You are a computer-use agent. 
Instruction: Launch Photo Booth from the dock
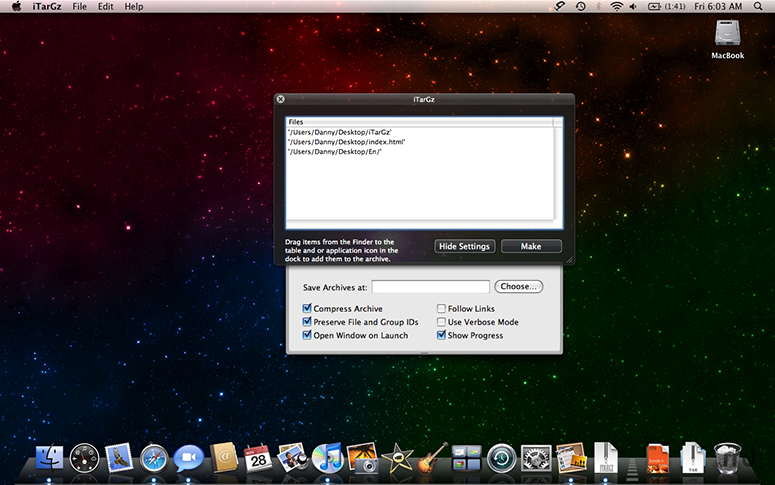(x=362, y=458)
